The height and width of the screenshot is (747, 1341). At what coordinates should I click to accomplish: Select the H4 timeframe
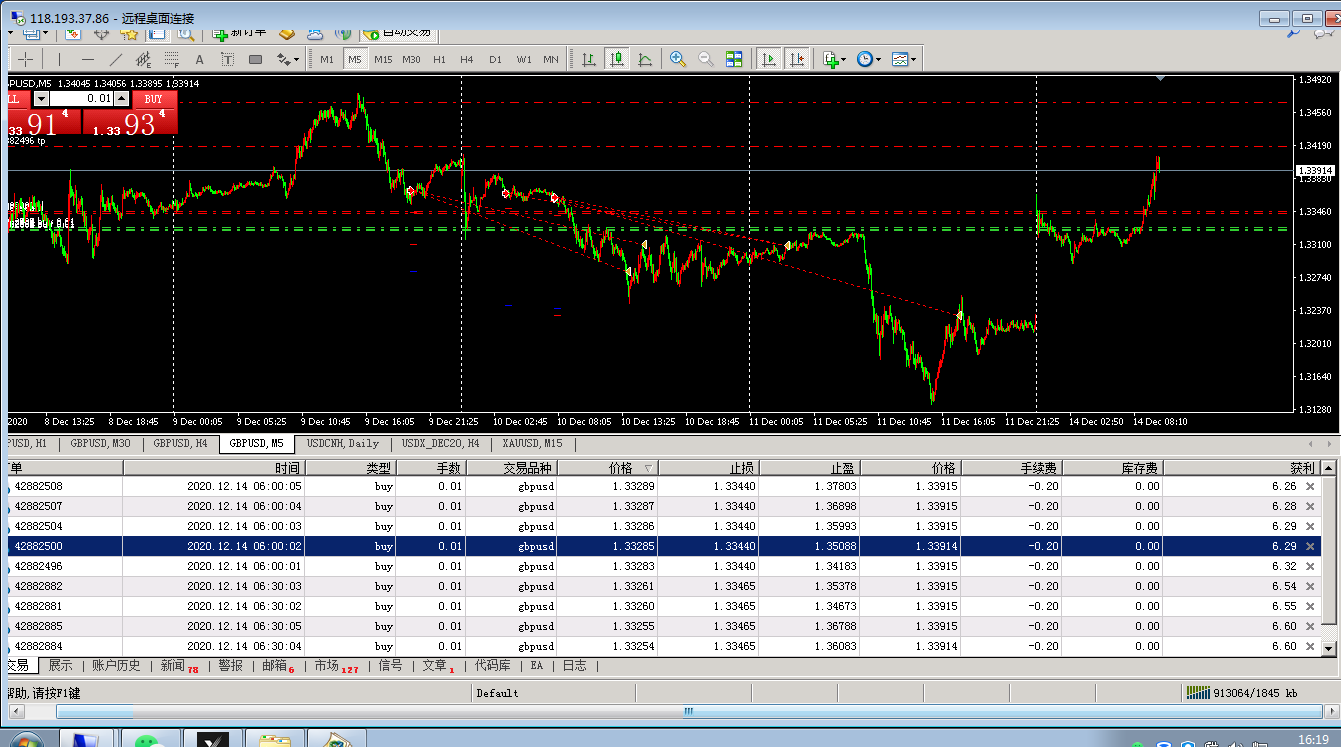[x=467, y=59]
